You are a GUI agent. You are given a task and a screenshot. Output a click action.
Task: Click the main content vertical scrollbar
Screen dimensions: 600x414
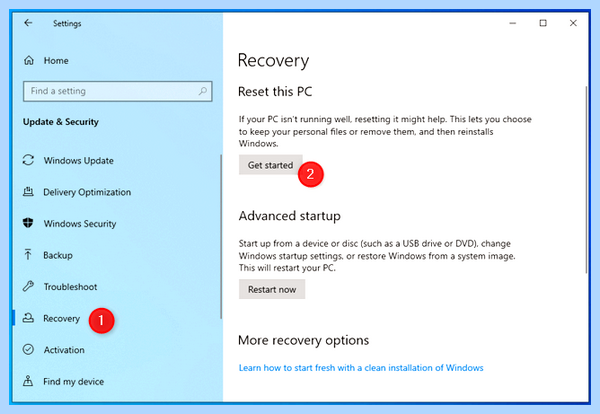(586, 179)
